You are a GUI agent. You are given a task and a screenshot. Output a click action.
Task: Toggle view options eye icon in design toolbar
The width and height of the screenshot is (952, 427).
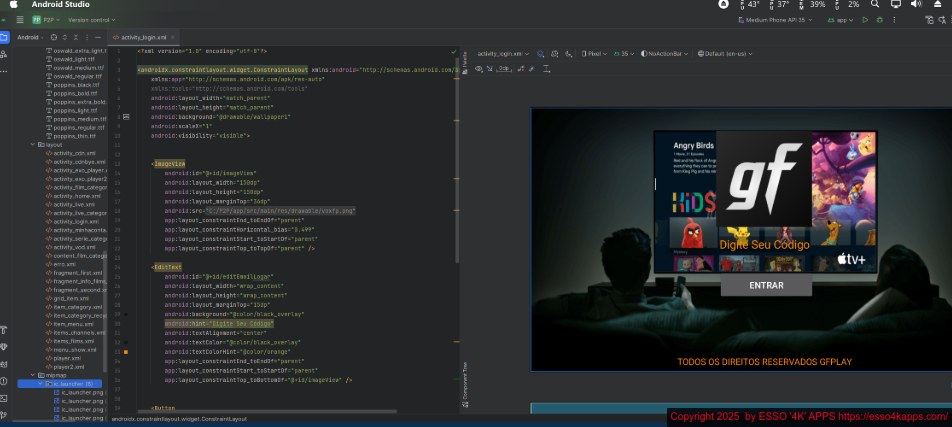click(478, 69)
